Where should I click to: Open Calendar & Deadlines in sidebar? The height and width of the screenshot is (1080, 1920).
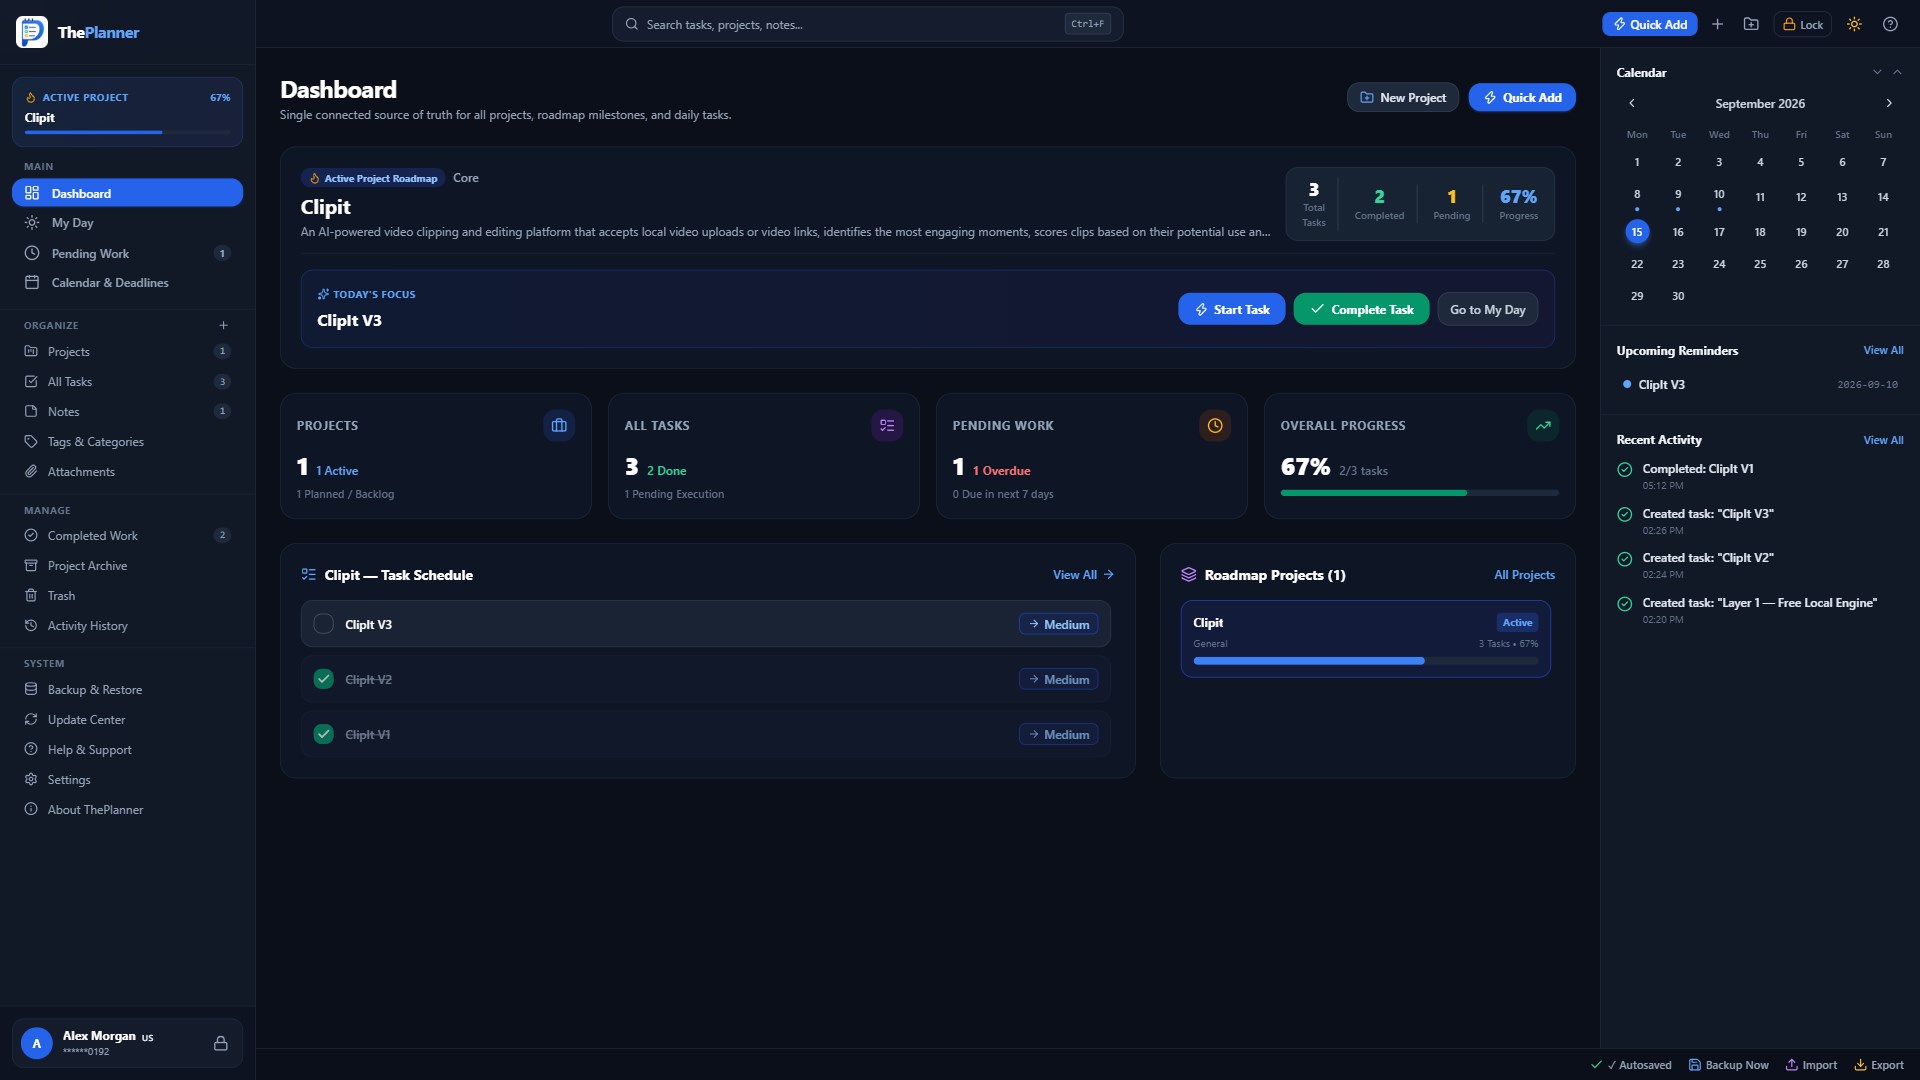point(127,283)
